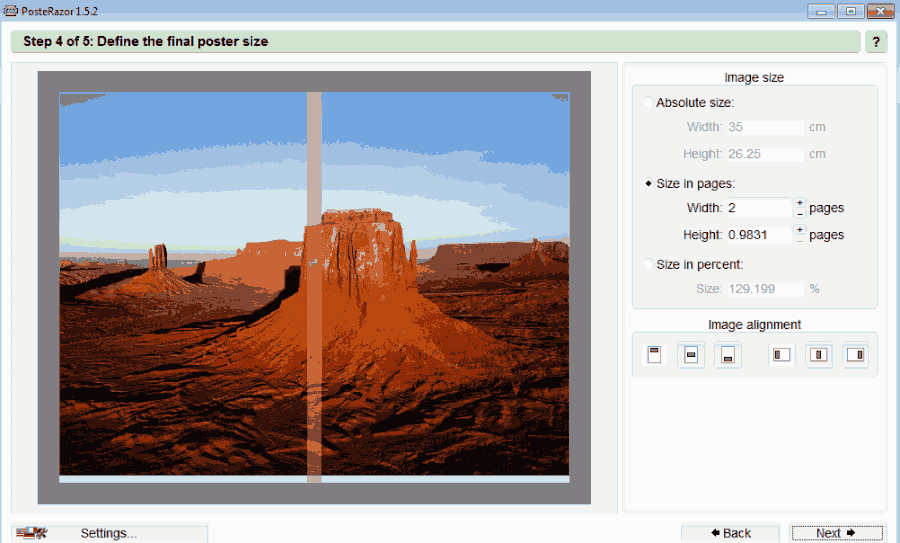This screenshot has width=900, height=543.
Task: Click the 'Image alignment' heading
Action: click(x=754, y=325)
